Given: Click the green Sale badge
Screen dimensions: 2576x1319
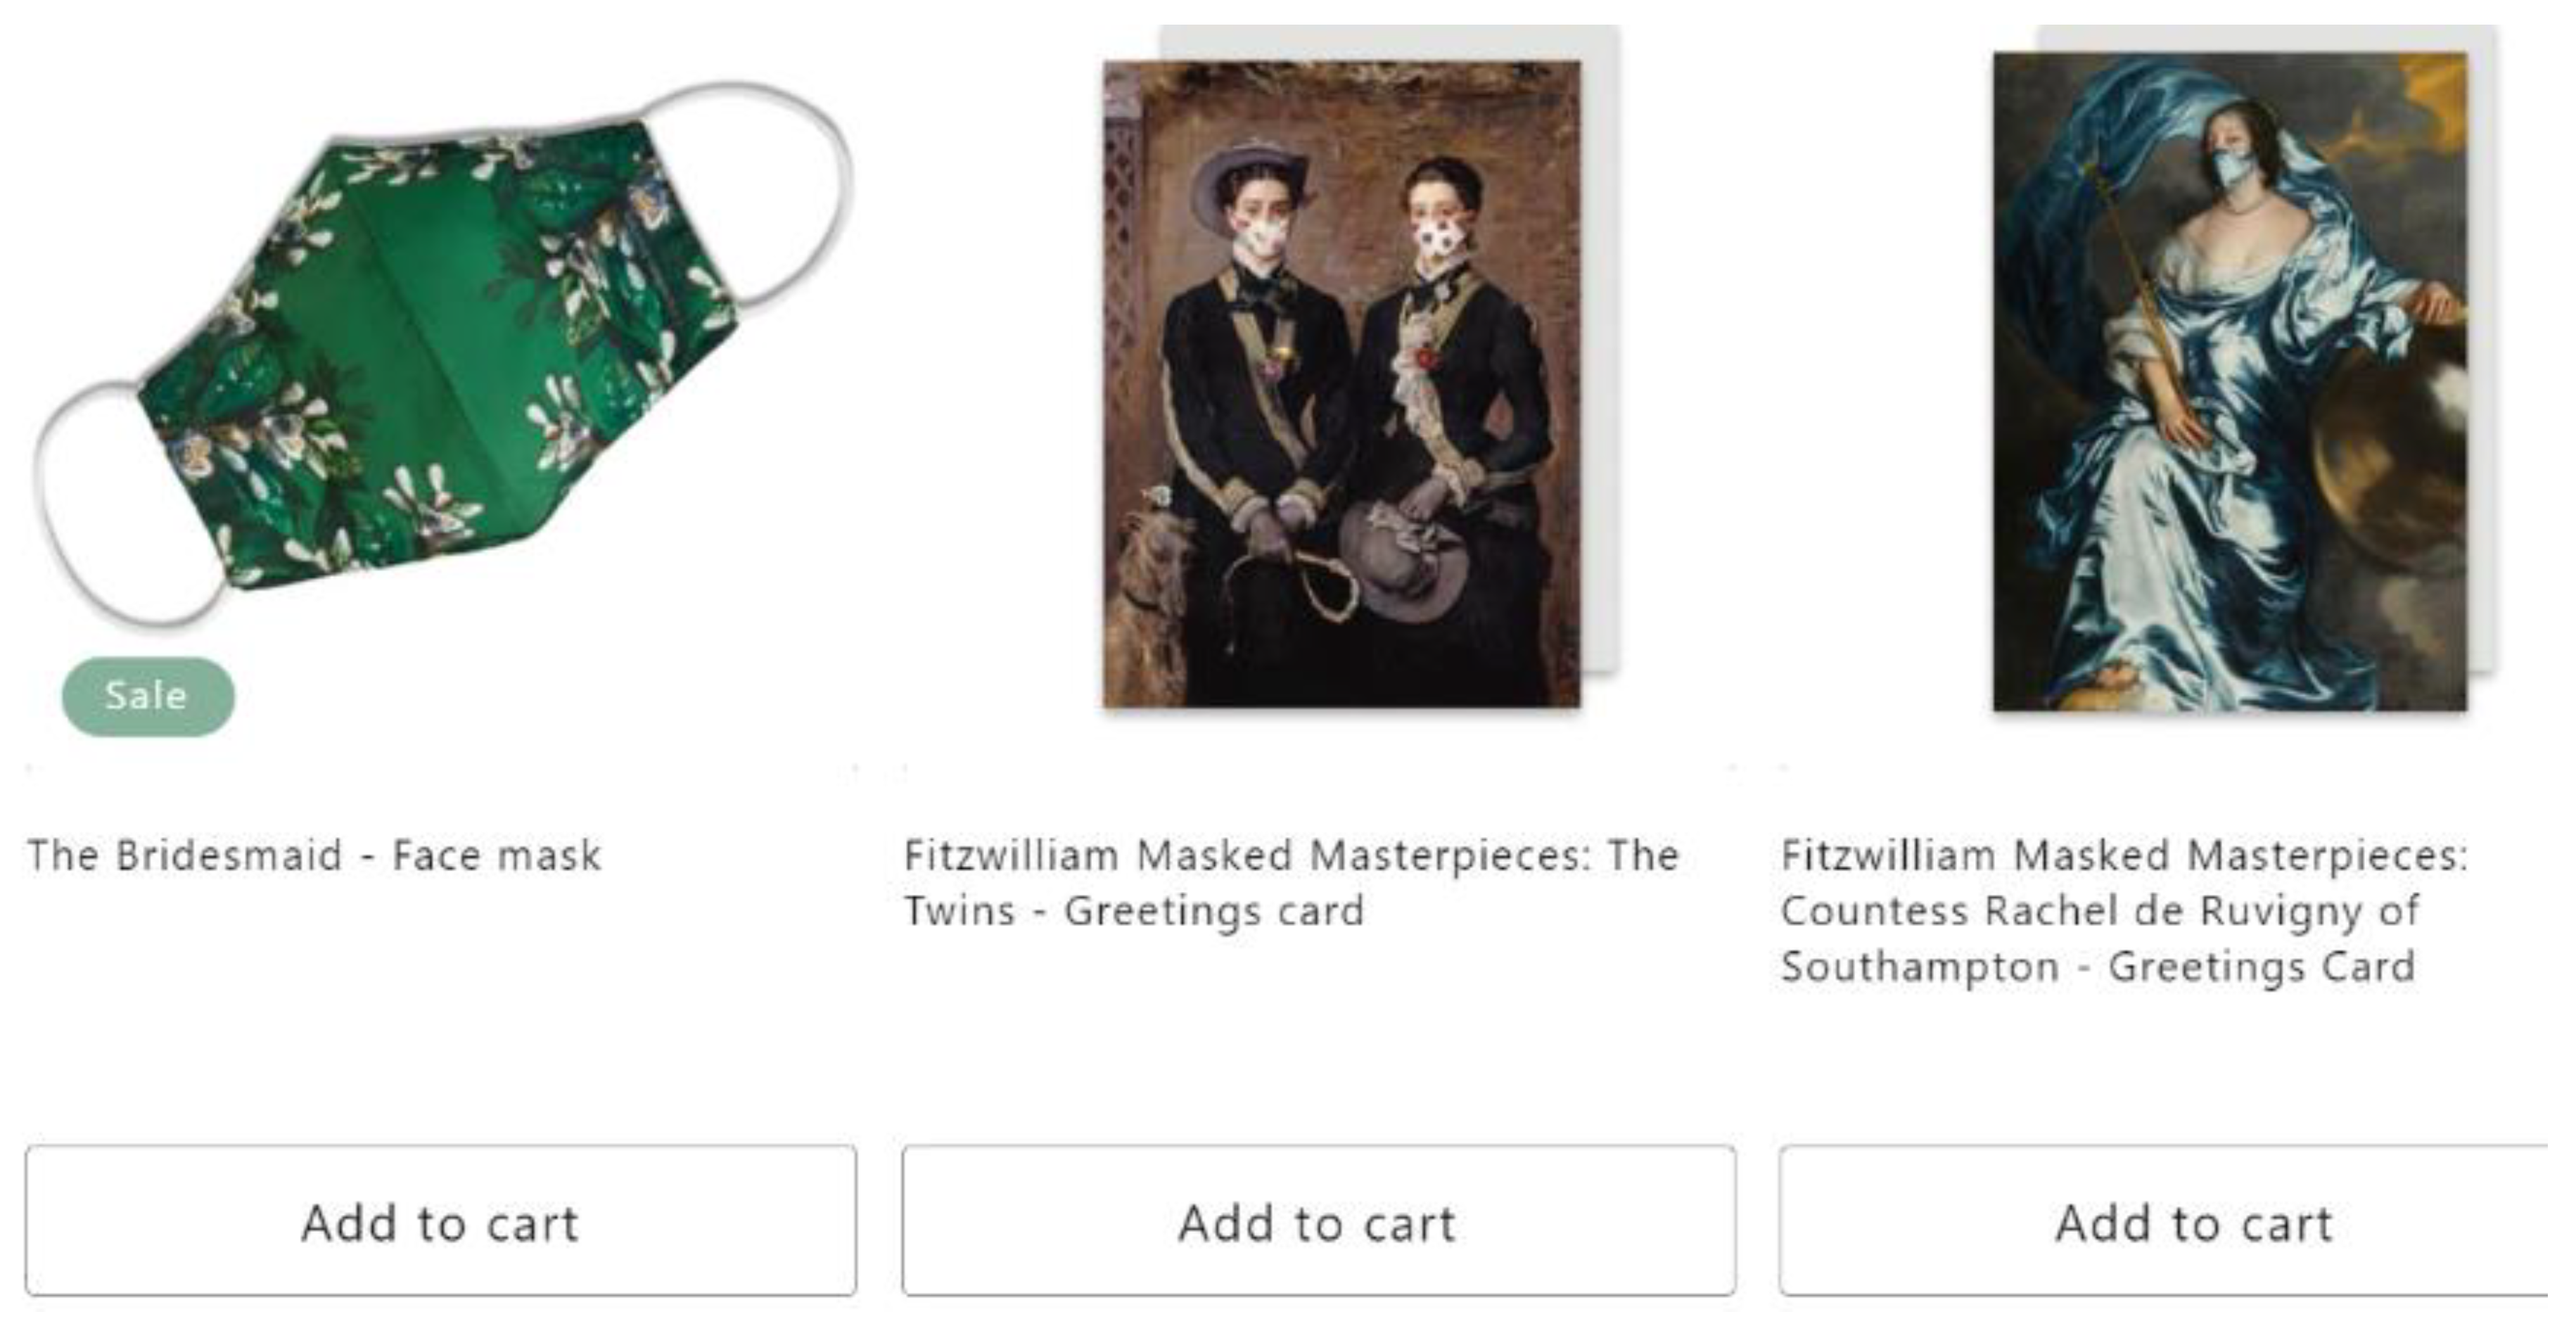Looking at the screenshot, I should (x=147, y=696).
